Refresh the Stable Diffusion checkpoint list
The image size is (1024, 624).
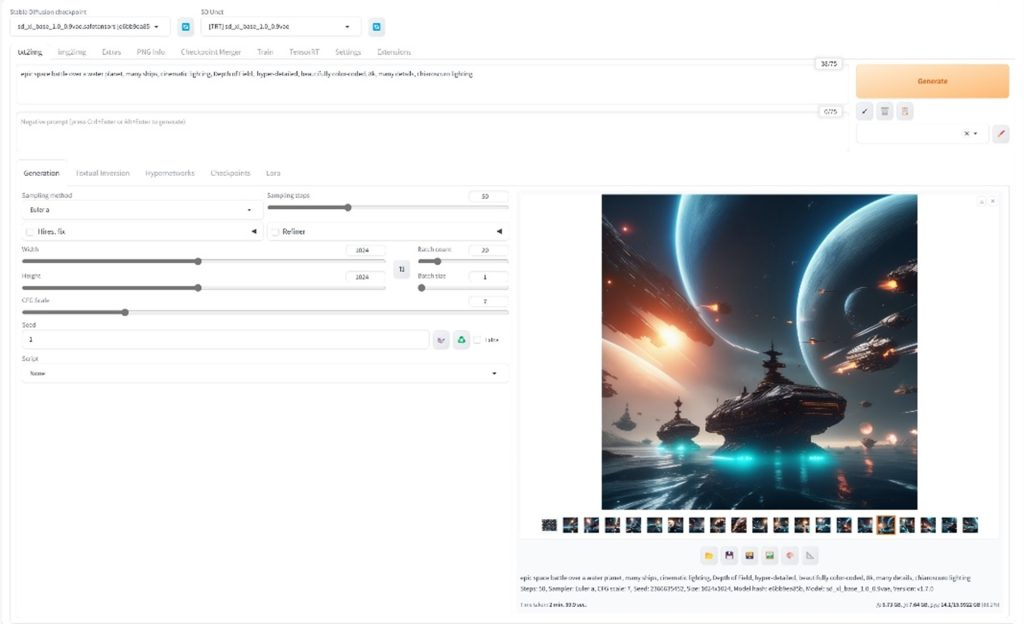[x=185, y=27]
